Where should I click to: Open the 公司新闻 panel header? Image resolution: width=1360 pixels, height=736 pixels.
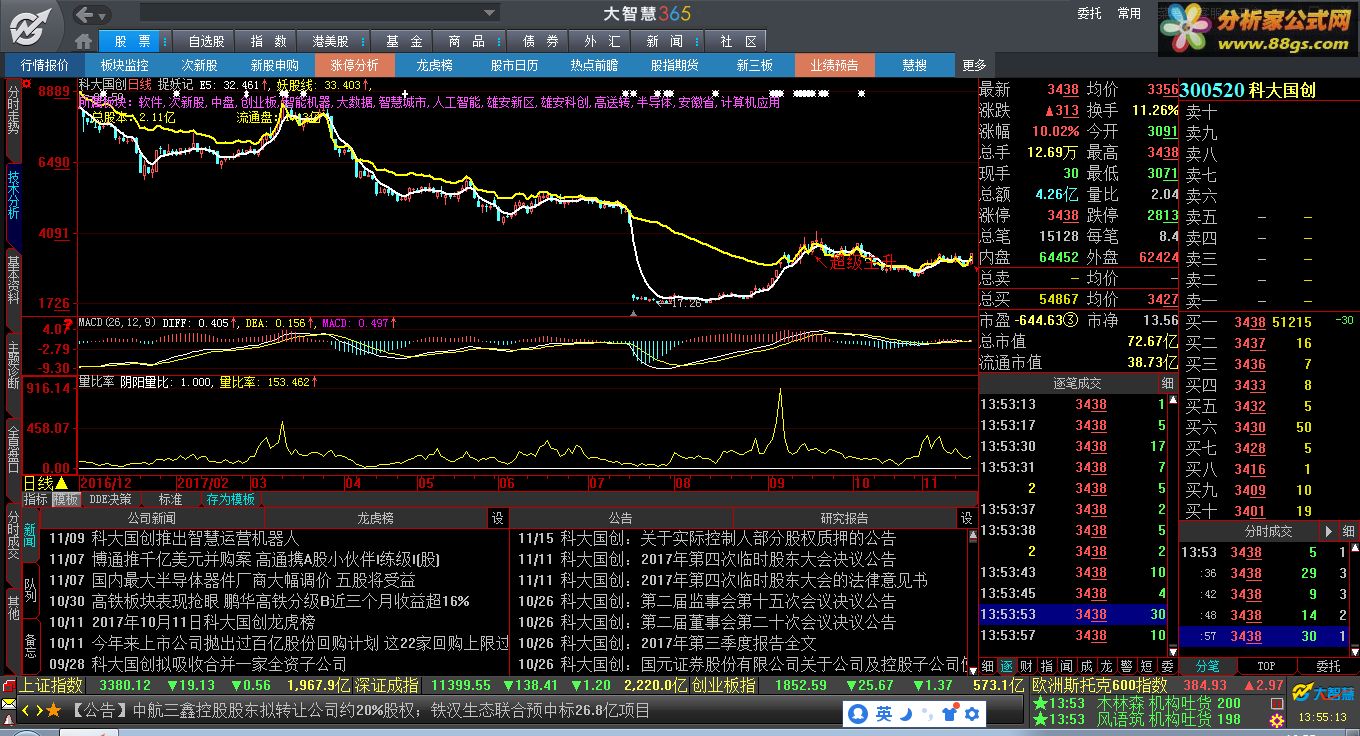coord(151,518)
